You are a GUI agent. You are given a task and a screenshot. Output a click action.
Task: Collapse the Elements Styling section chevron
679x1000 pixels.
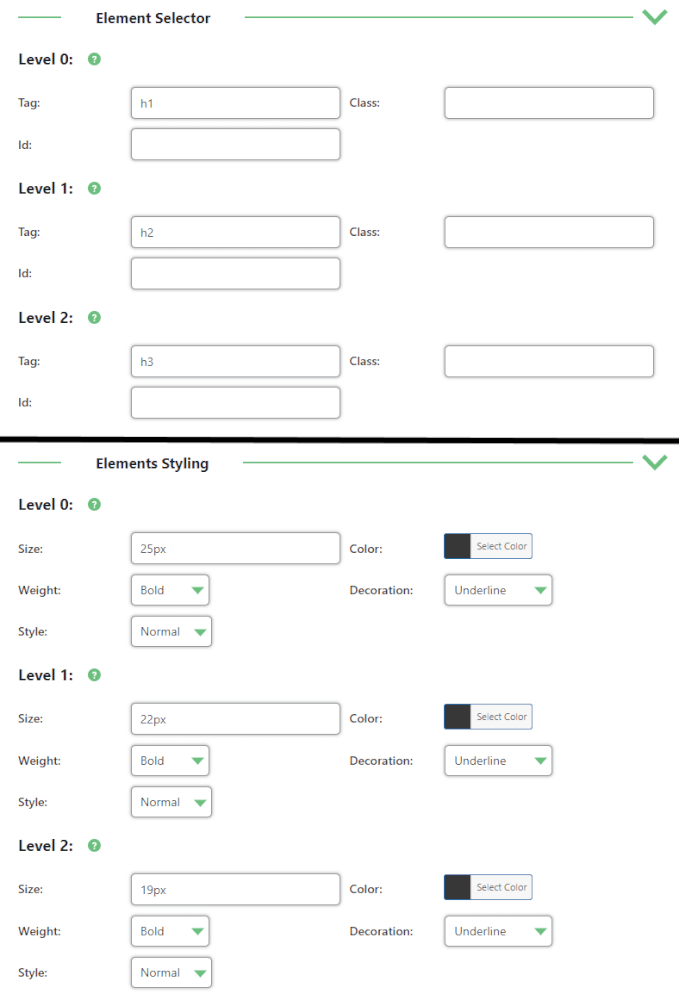(x=654, y=462)
